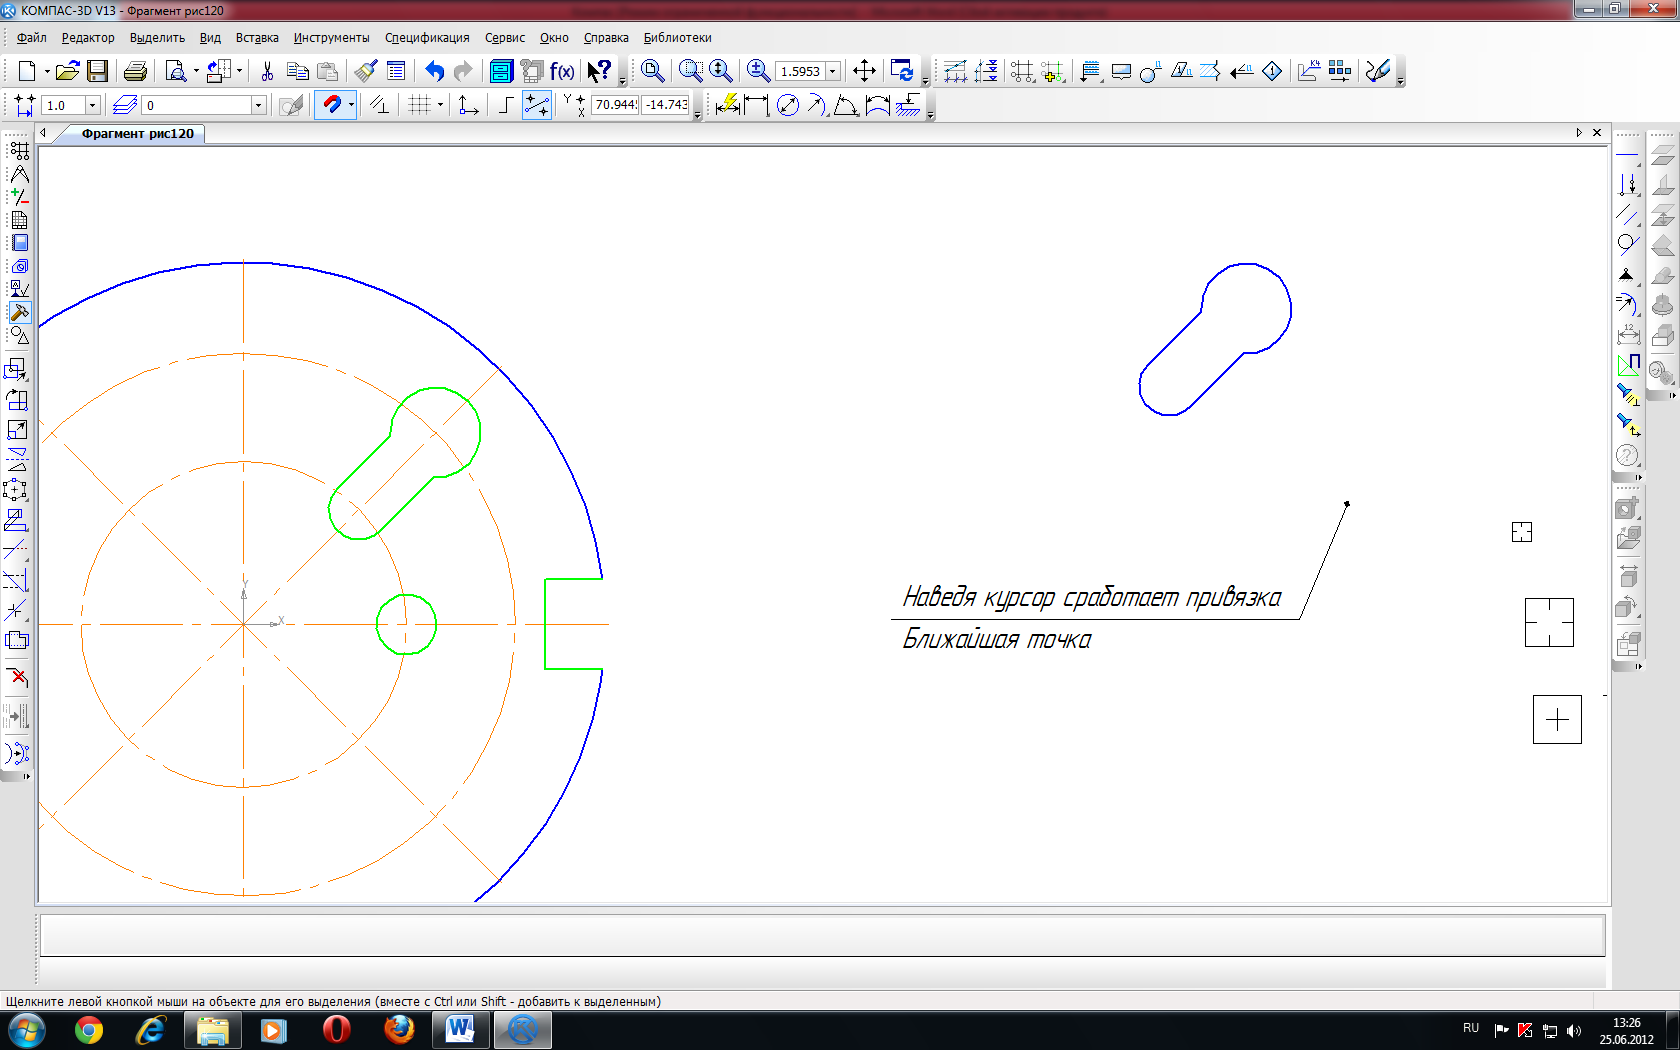Viewport: 1680px width, 1050px height.
Task: Select the auto dimension tool with lightning
Action: (x=727, y=105)
